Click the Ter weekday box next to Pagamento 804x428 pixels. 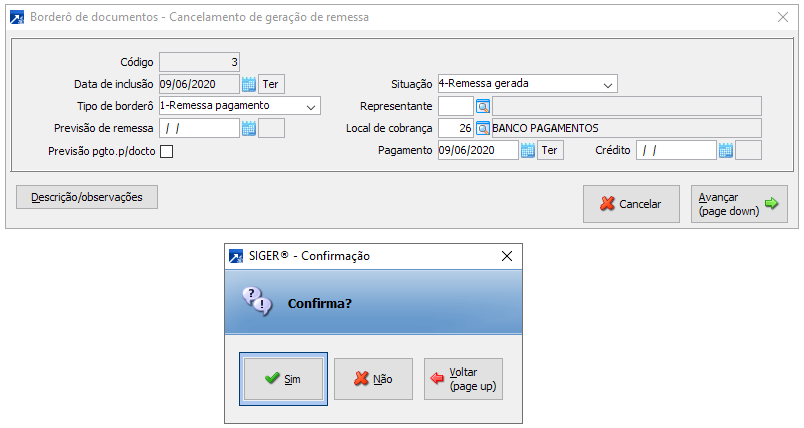pyautogui.click(x=550, y=150)
